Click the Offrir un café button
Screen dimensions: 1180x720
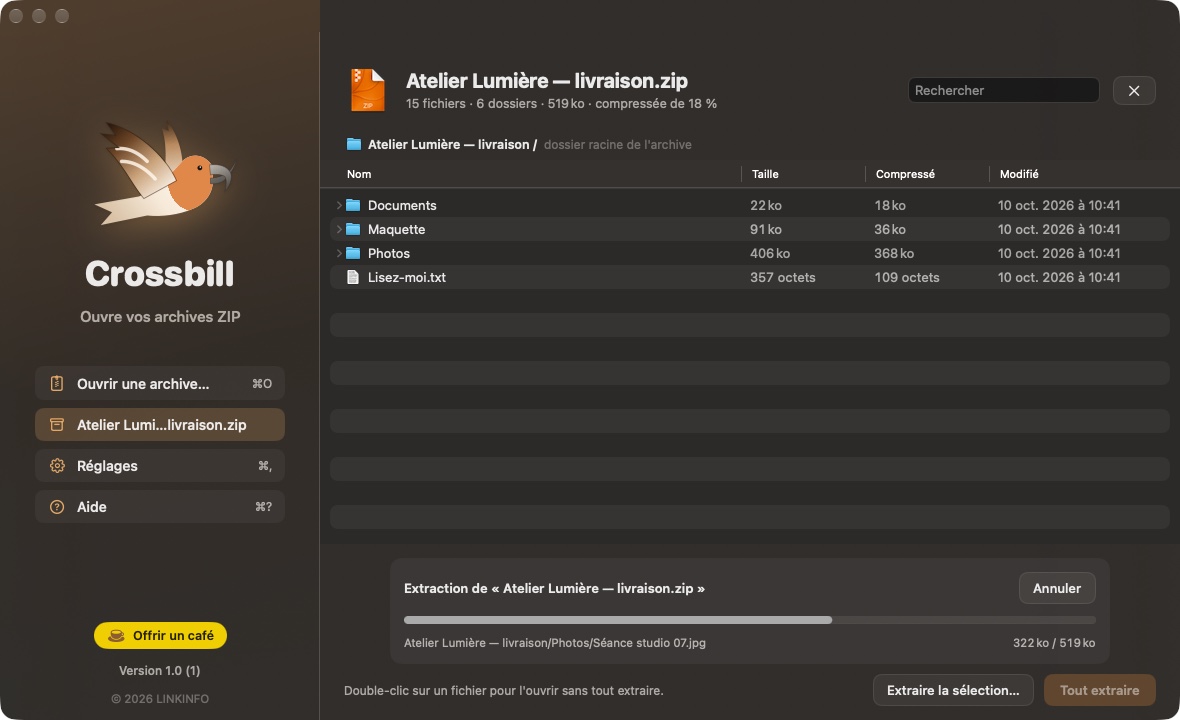[x=160, y=636]
